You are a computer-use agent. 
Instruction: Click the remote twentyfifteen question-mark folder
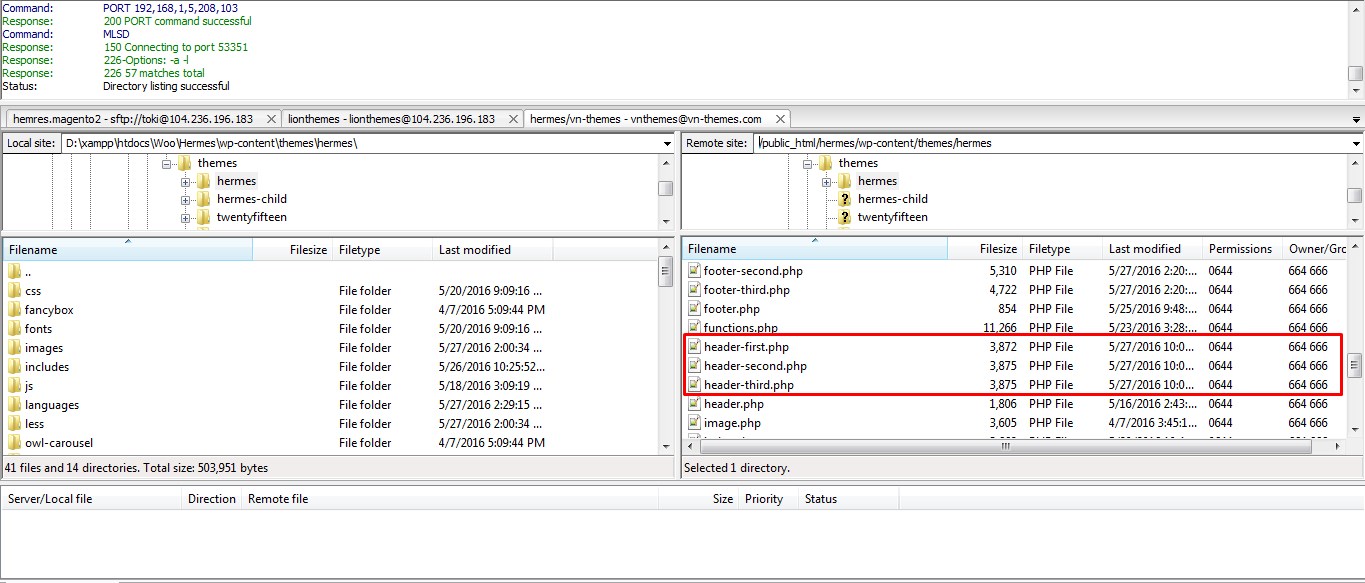pos(845,217)
